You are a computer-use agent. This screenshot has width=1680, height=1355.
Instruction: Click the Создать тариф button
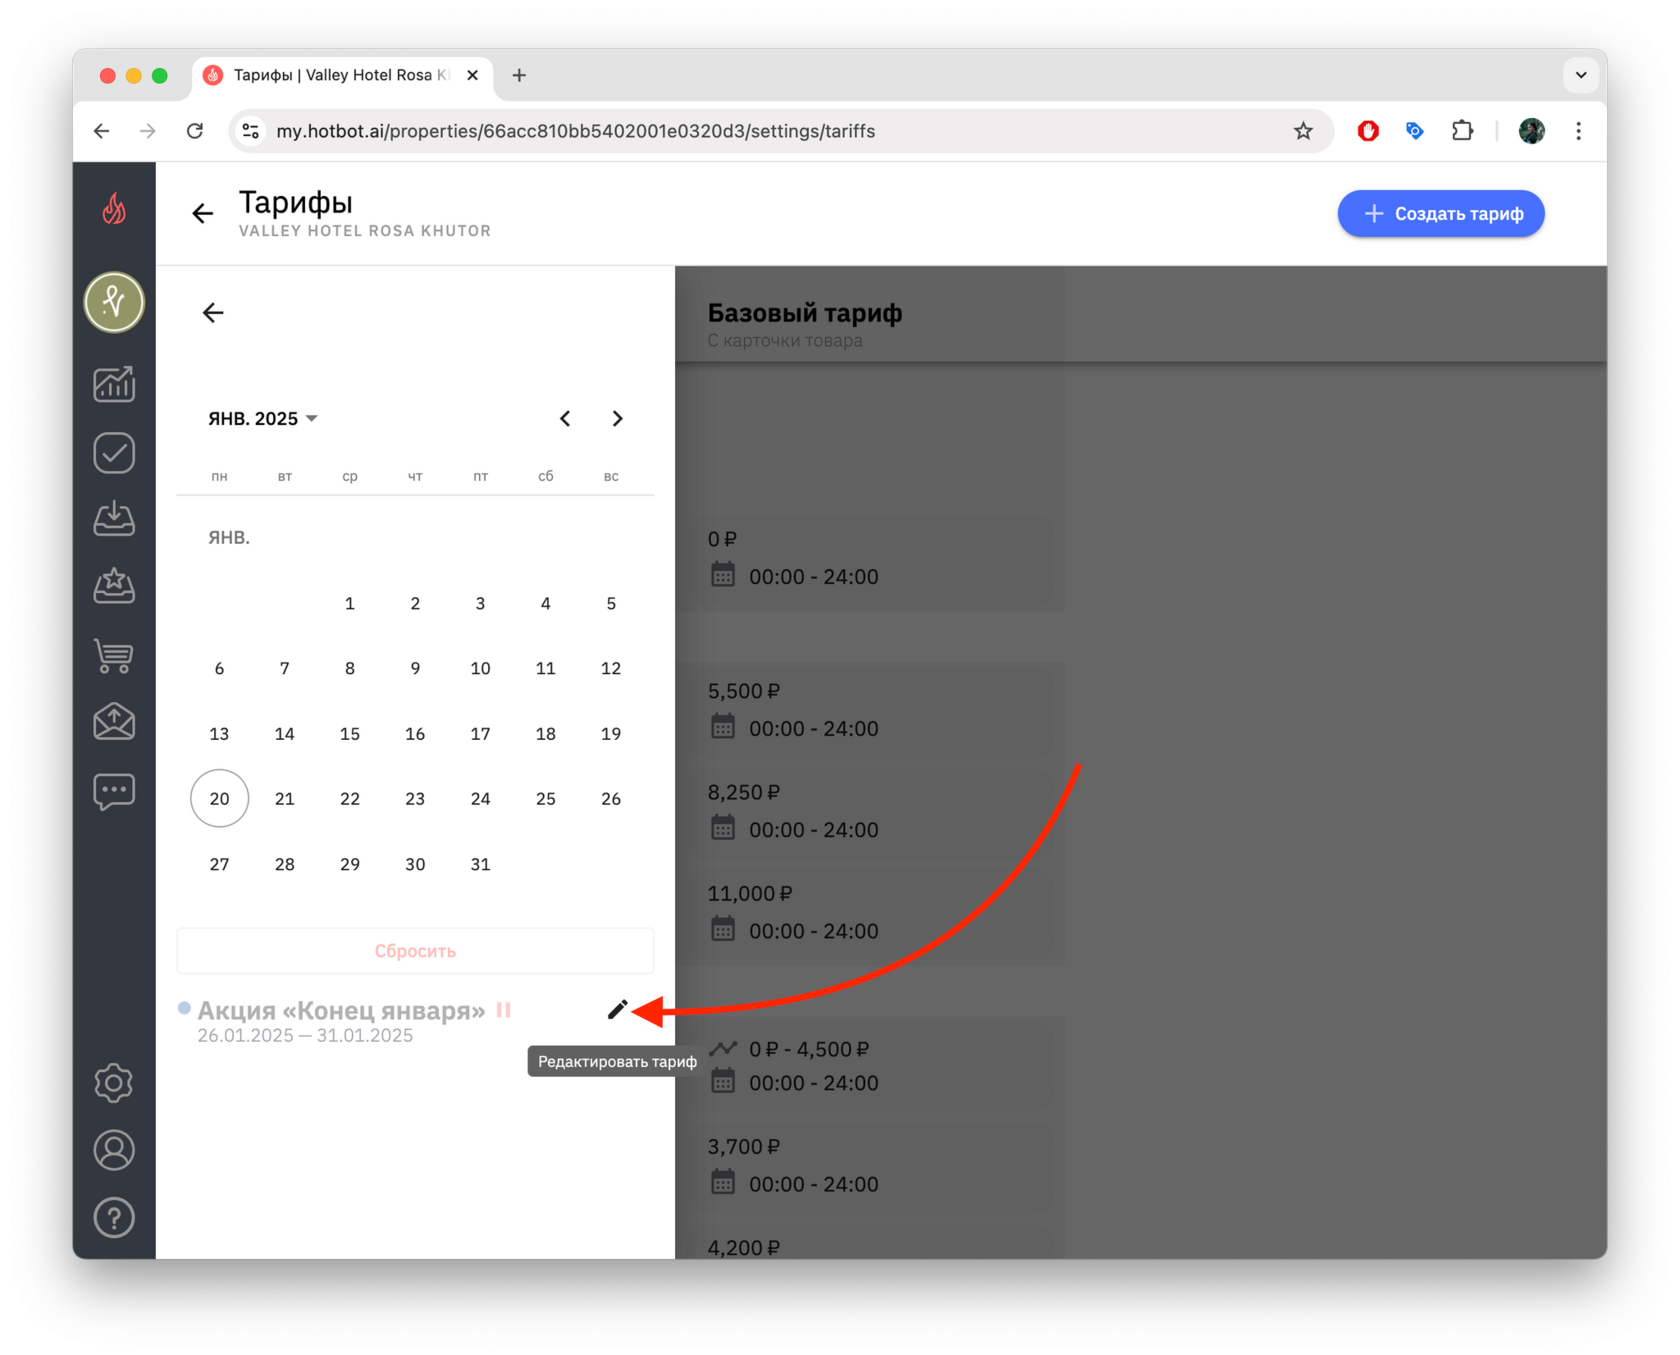(x=1441, y=213)
